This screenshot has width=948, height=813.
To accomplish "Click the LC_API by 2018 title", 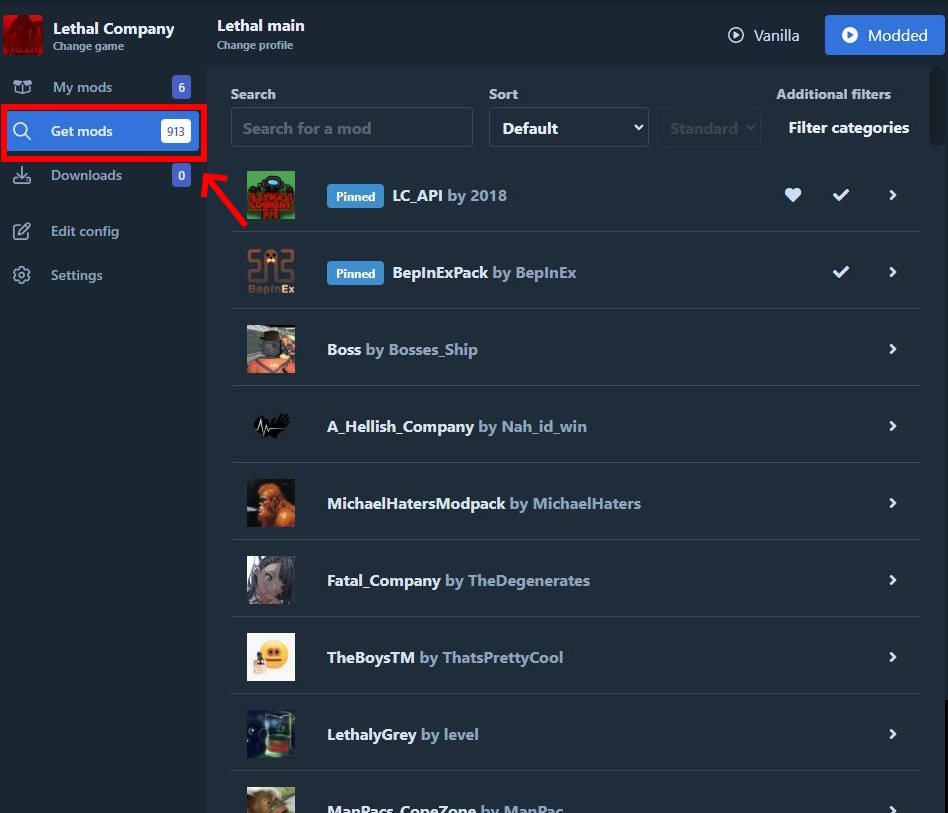I will [449, 195].
